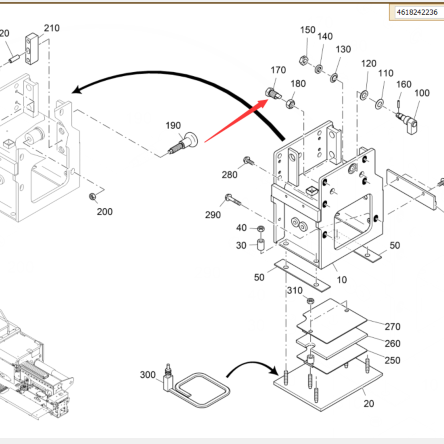Click callout label 200
This screenshot has height=444, width=444.
click(105, 212)
